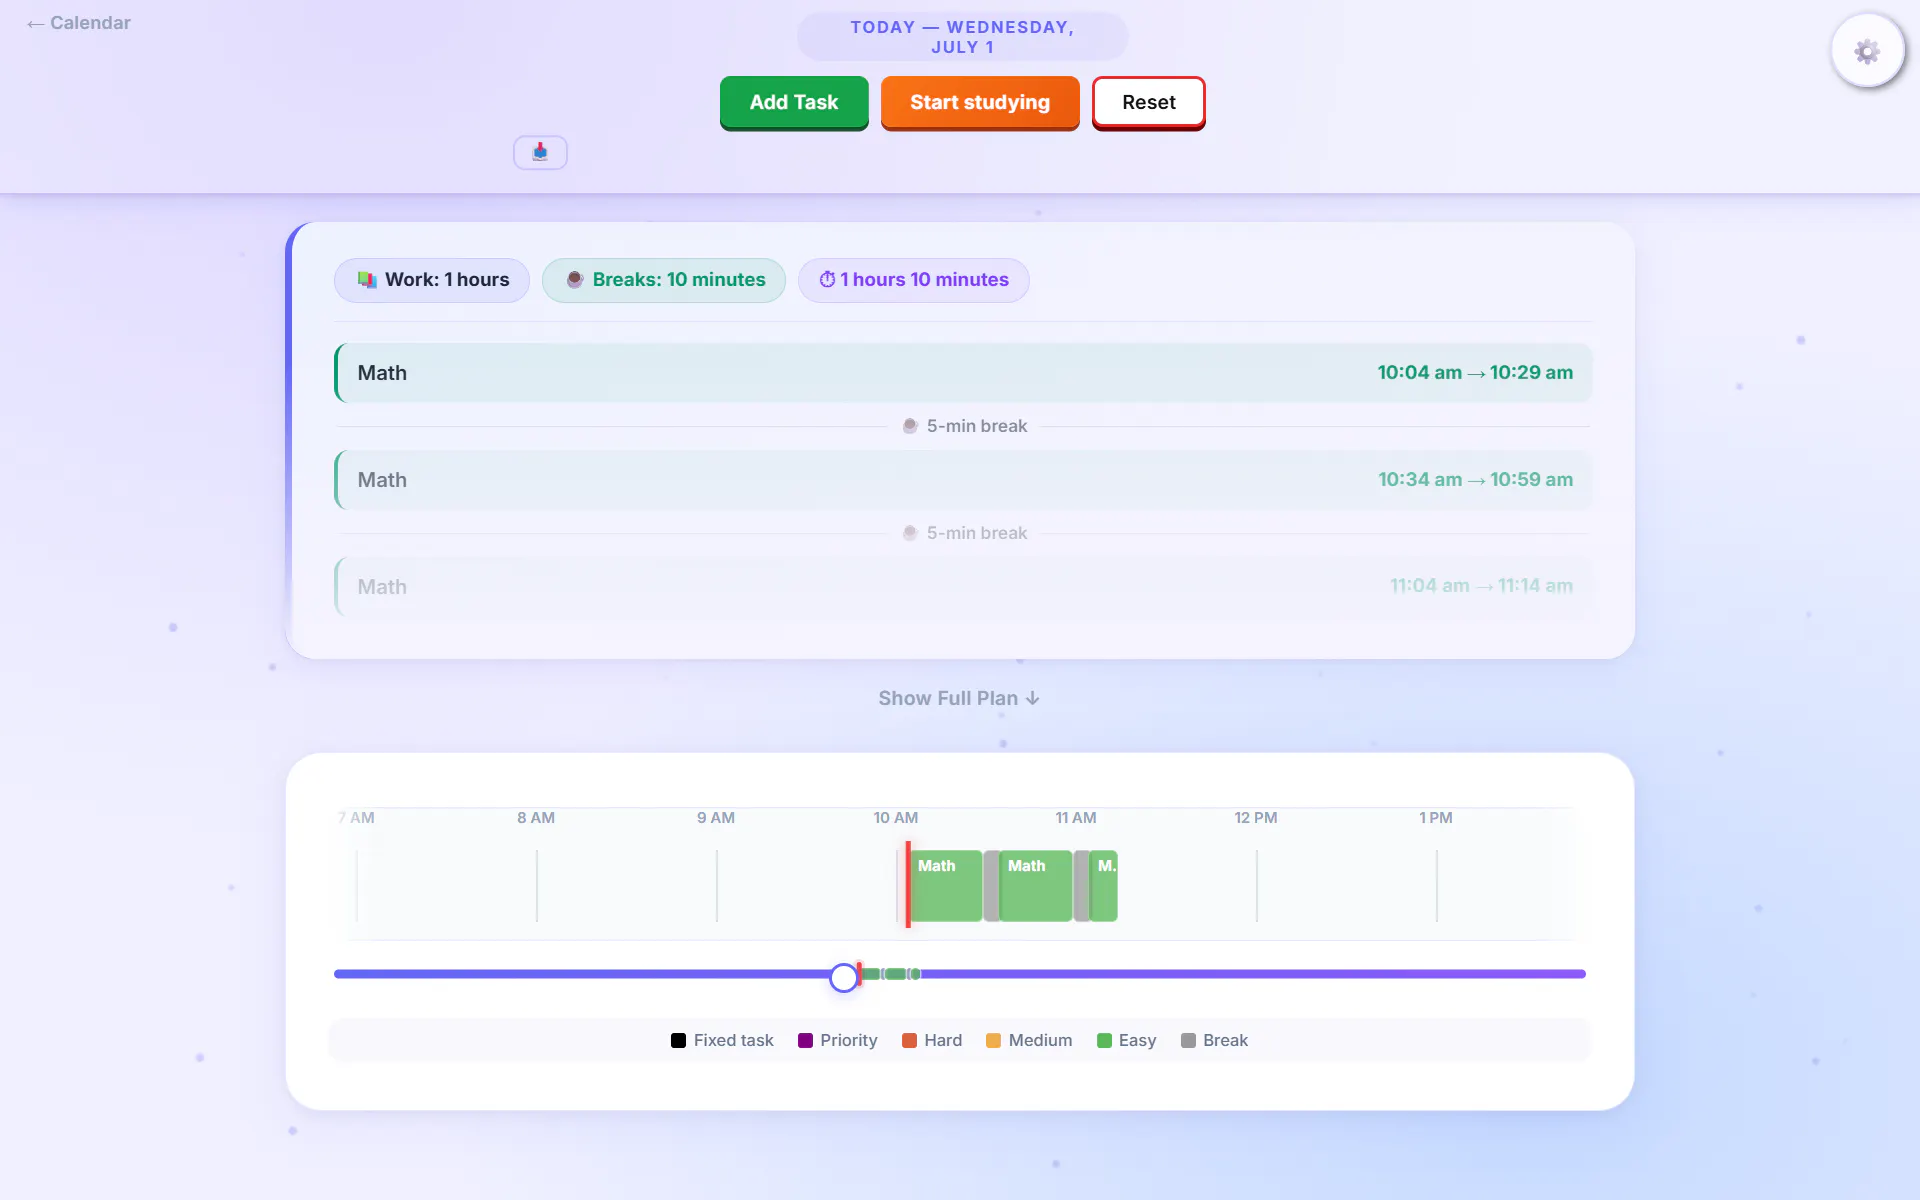This screenshot has width=1920, height=1200.
Task: Click the green Easy legend swatch
Action: click(1104, 1041)
